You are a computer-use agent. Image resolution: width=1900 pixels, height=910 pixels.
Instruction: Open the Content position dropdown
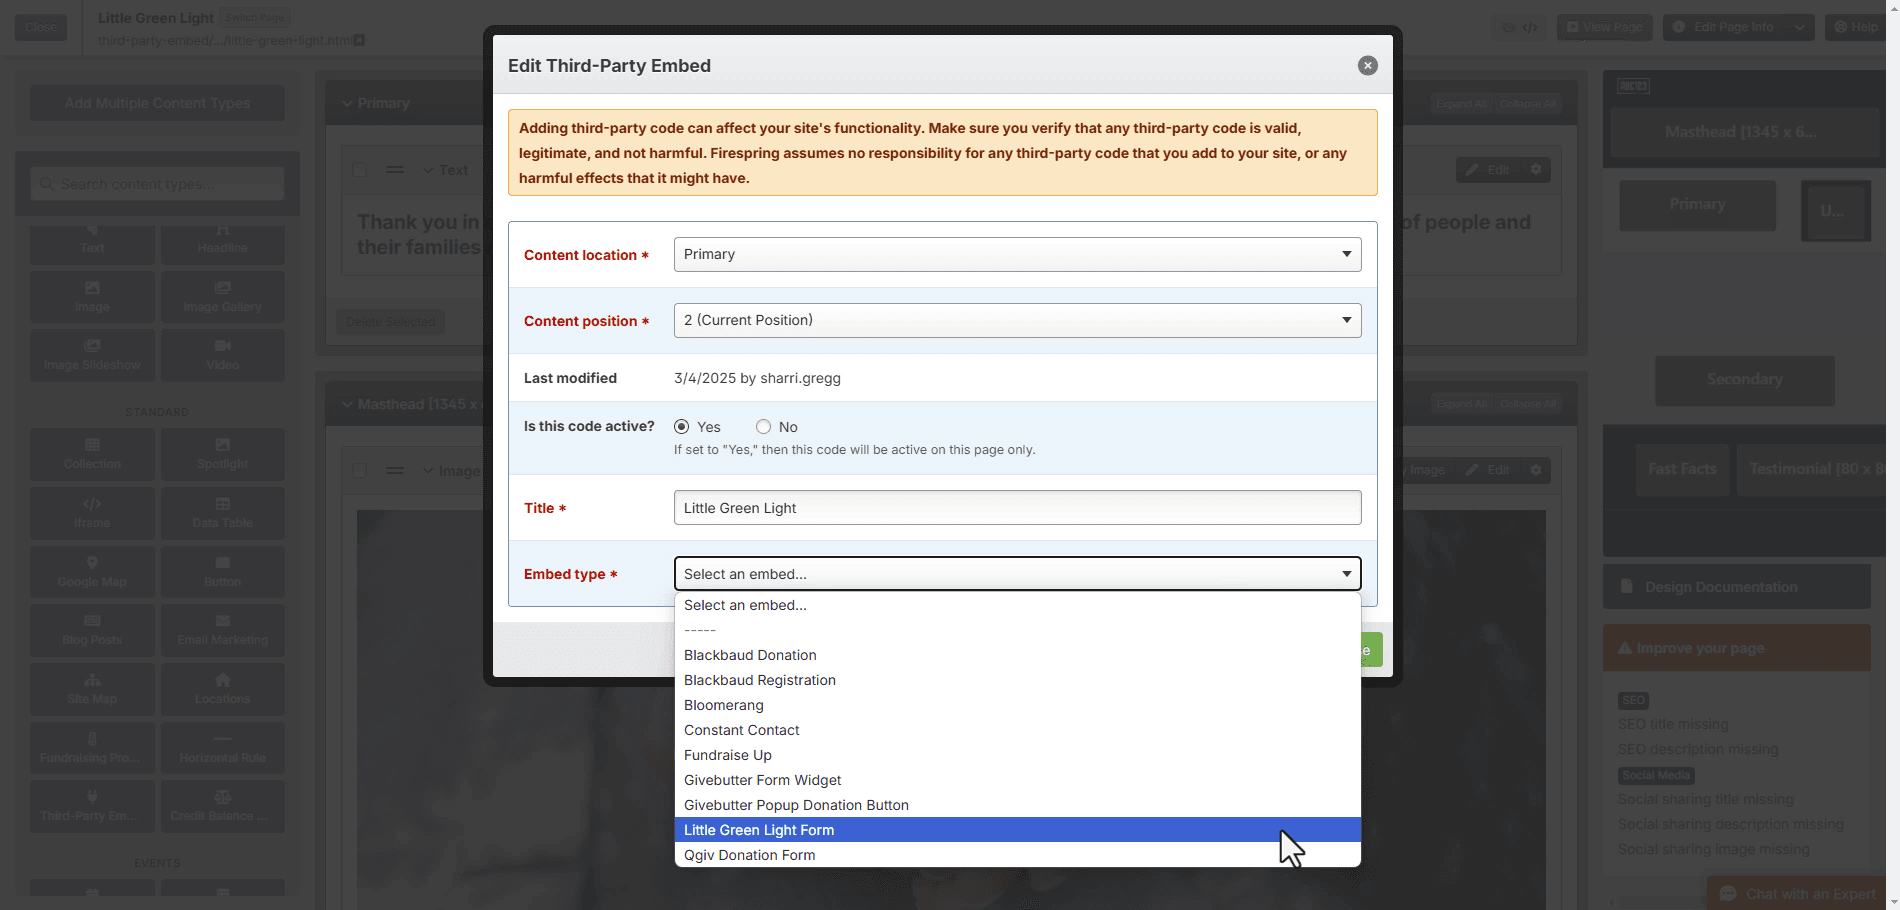pos(1017,320)
